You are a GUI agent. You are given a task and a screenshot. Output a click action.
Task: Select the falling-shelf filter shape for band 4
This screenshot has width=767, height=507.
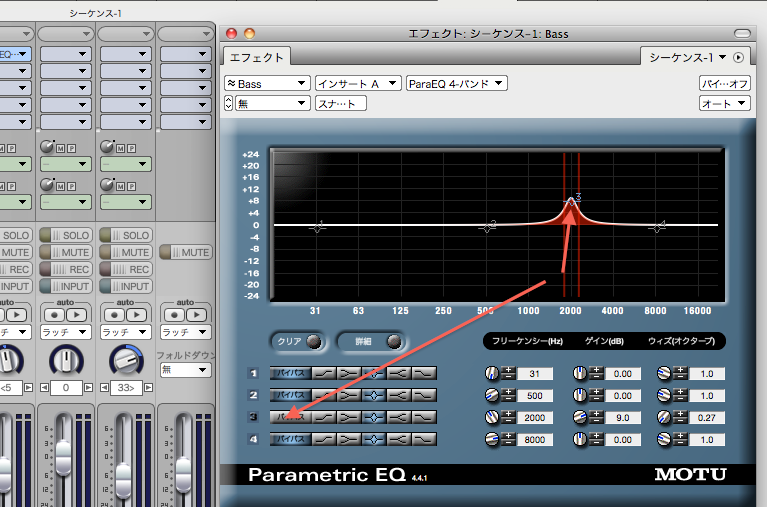[424, 439]
